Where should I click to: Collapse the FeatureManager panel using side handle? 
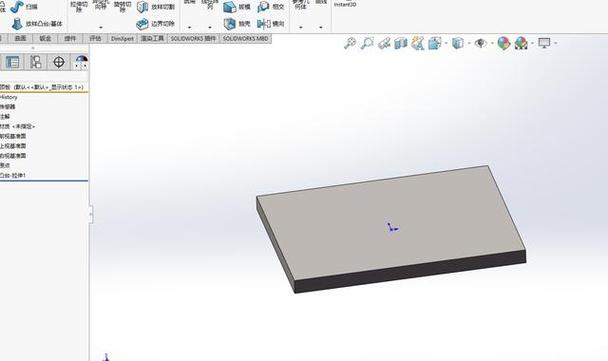point(91,214)
